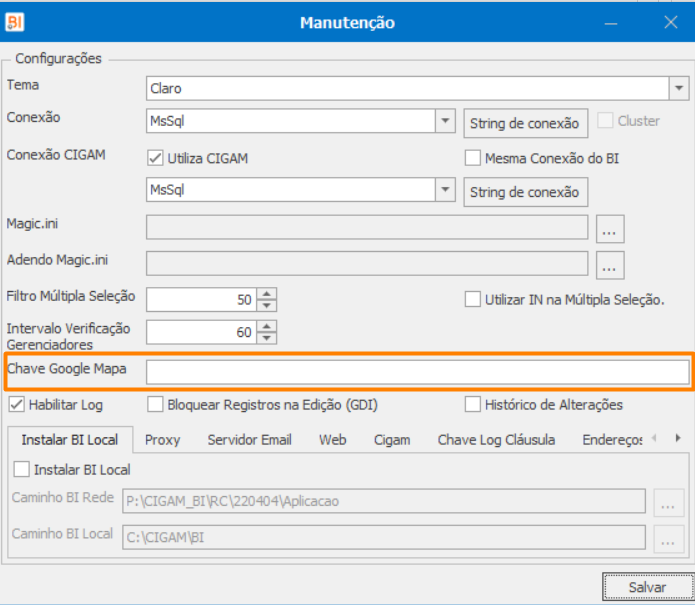
Task: Switch to the Proxy tab
Action: [162, 440]
